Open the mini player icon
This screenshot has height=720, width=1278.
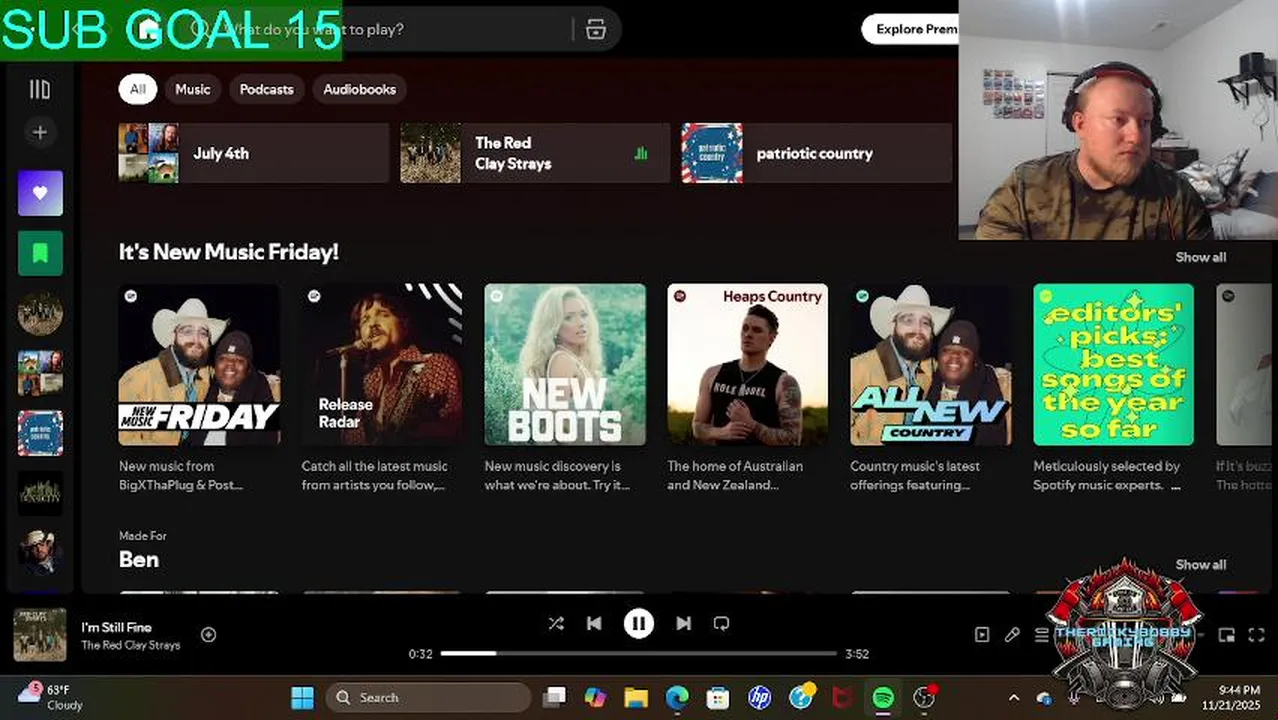tap(1227, 634)
